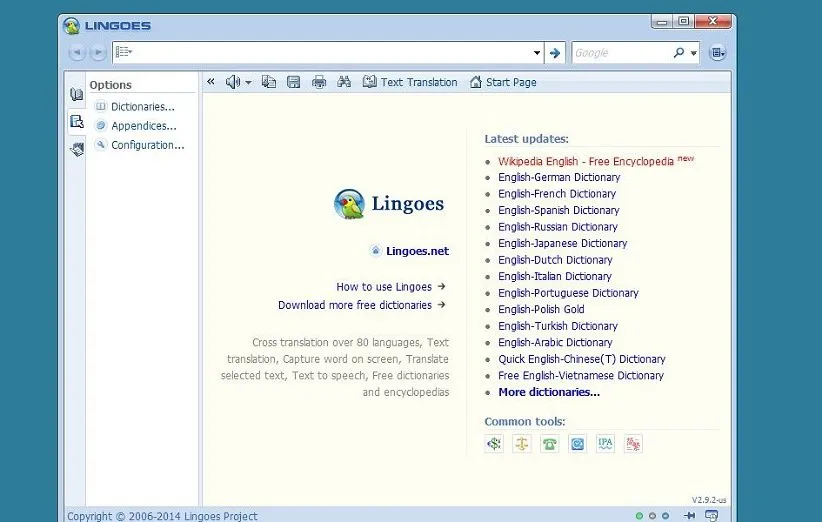This screenshot has height=522, width=822.
Task: Click the binoculars find icon
Action: [x=344, y=82]
